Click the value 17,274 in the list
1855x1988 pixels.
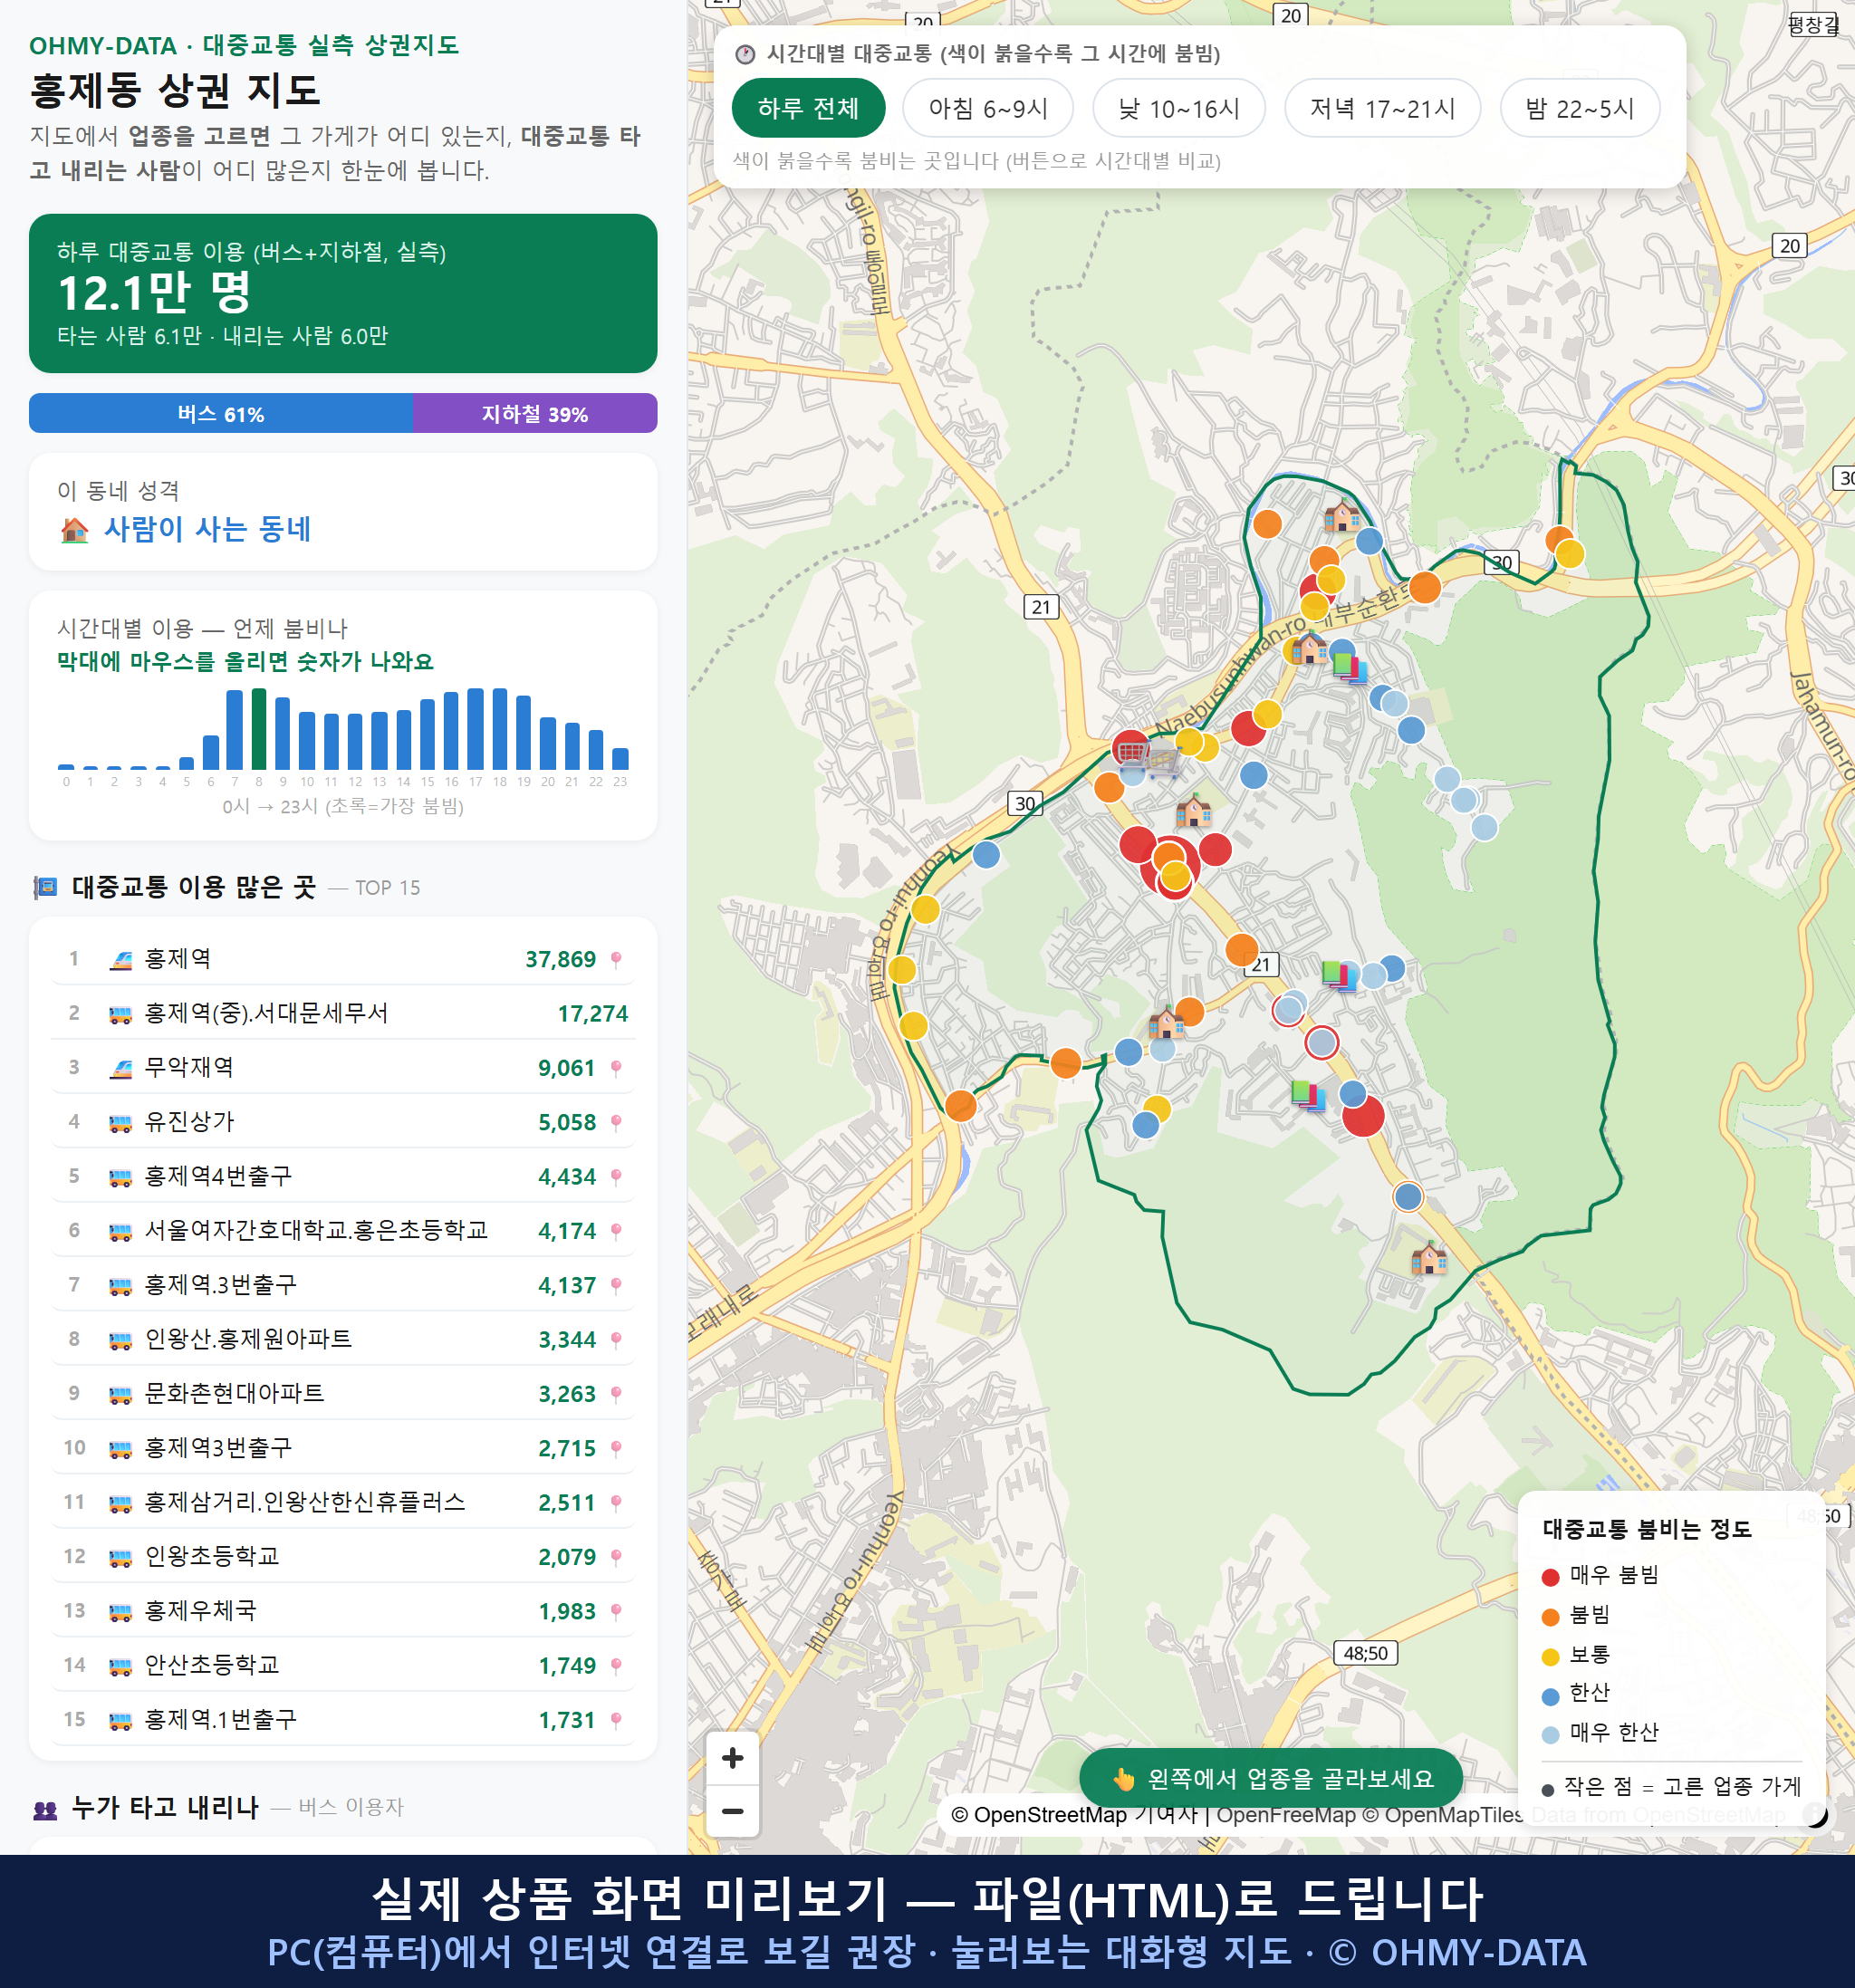pos(592,1014)
